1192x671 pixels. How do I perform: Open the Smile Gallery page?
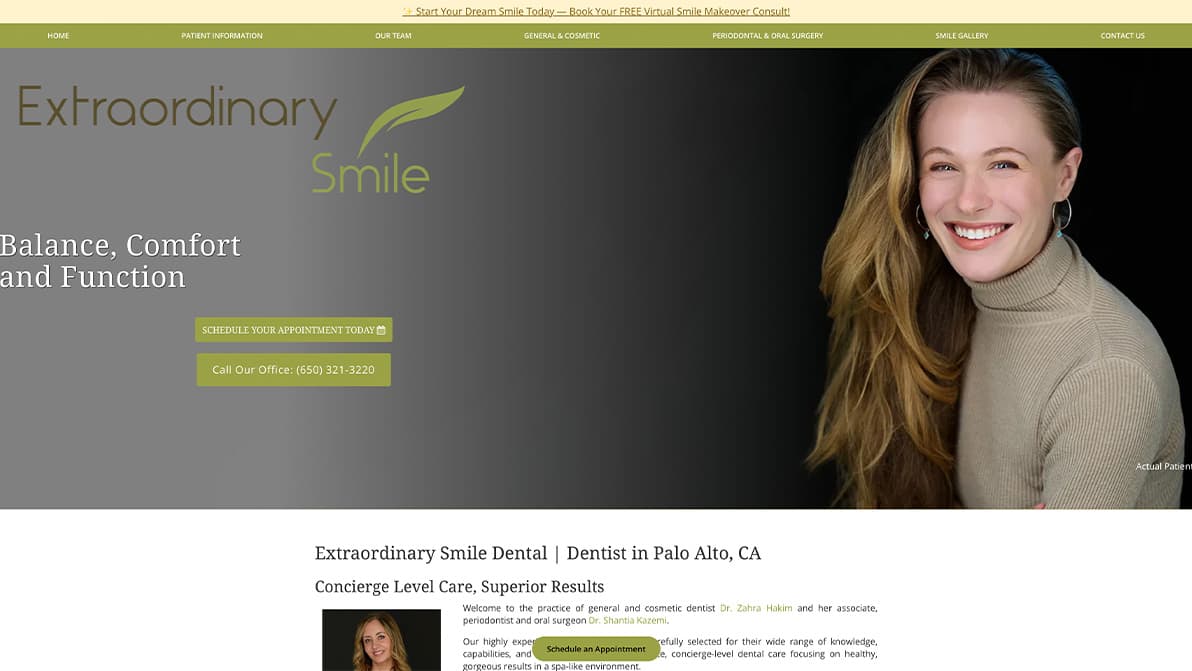962,36
